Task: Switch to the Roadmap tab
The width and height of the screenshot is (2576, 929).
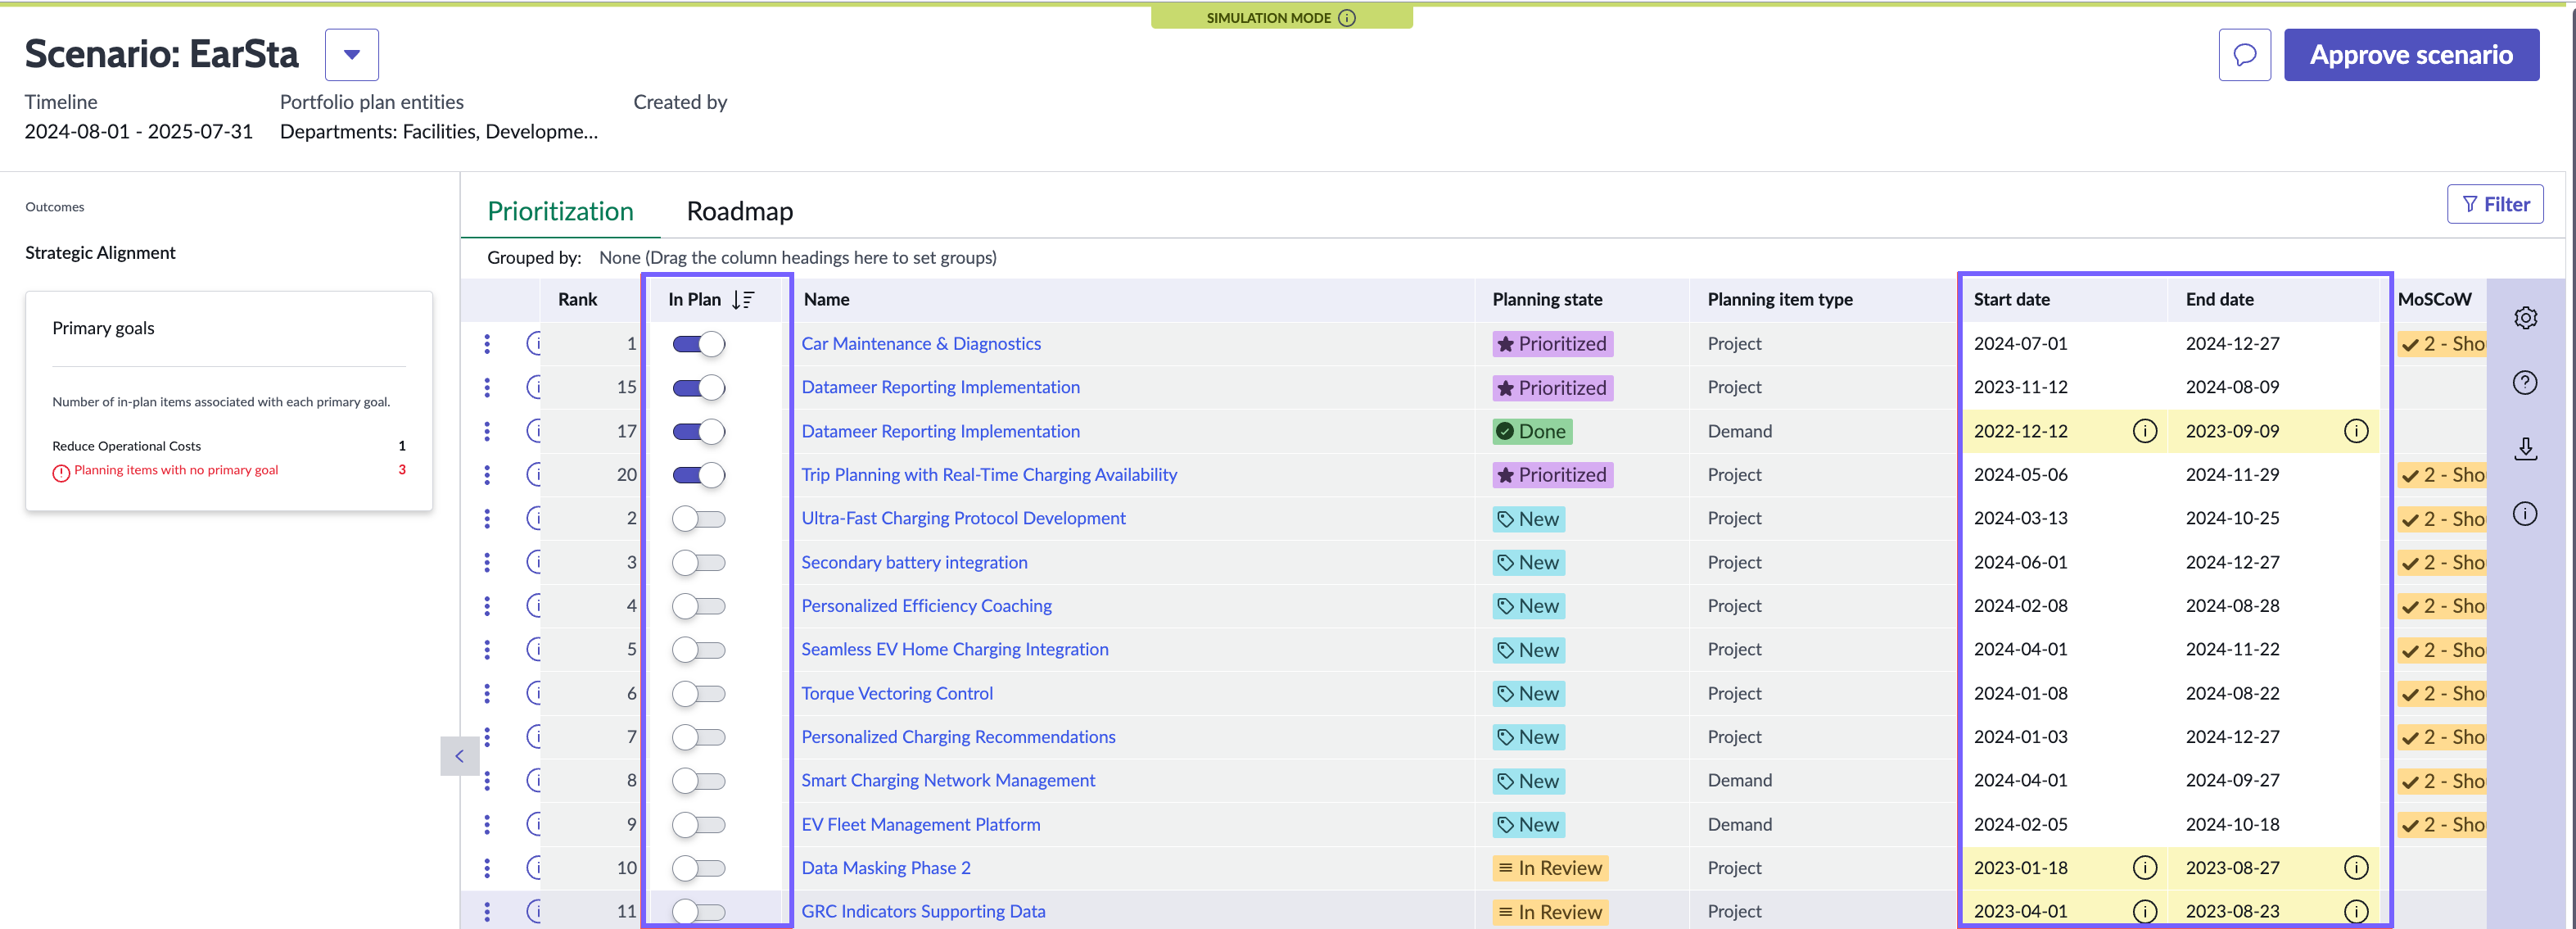Action: [x=740, y=211]
